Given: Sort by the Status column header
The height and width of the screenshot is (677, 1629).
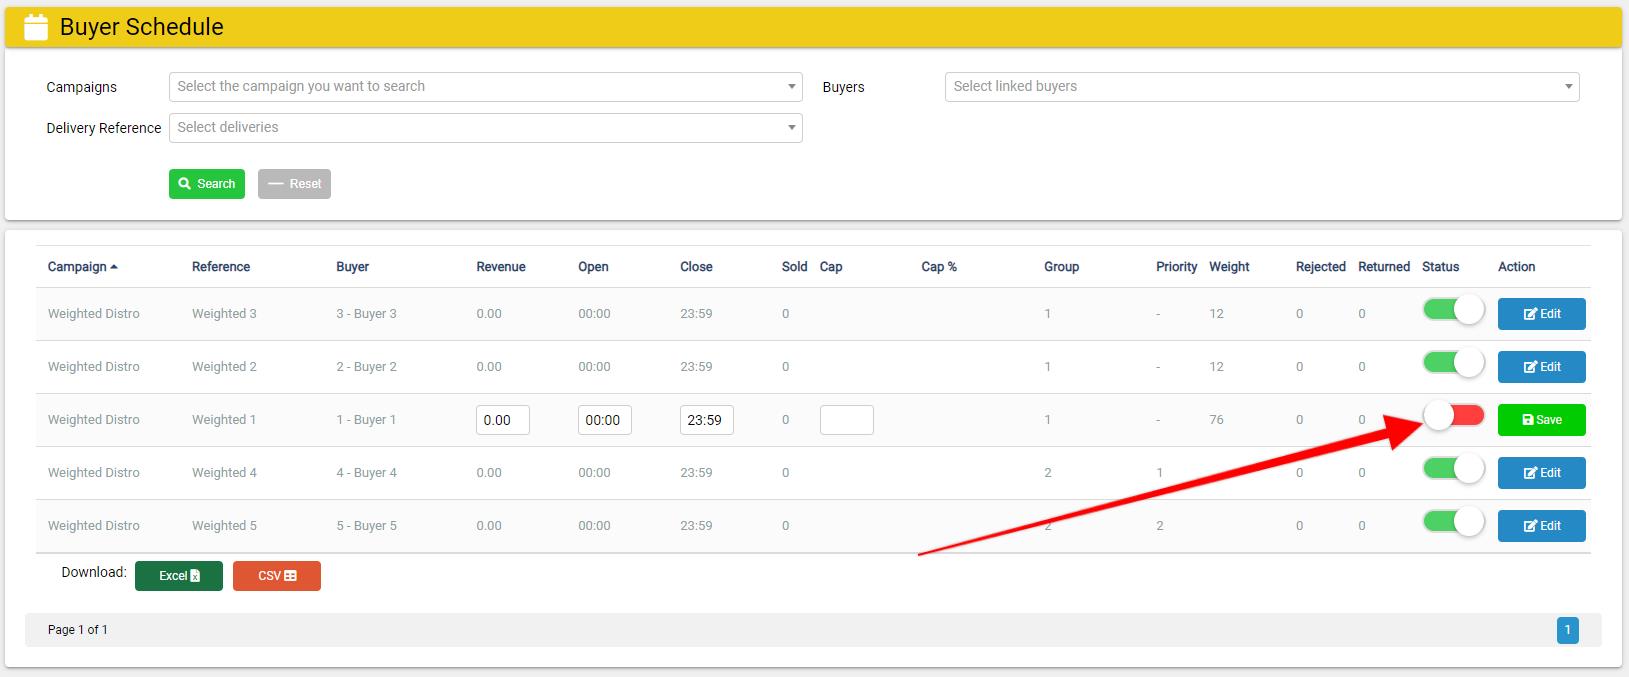Looking at the screenshot, I should pyautogui.click(x=1441, y=267).
